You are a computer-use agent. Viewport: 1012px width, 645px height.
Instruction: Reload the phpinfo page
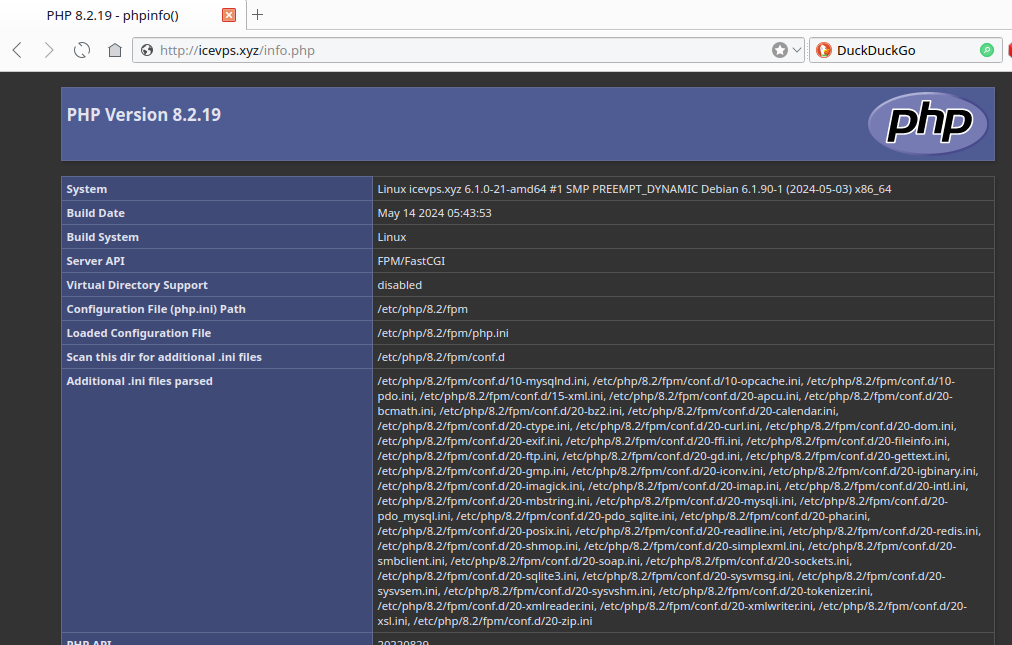click(82, 50)
